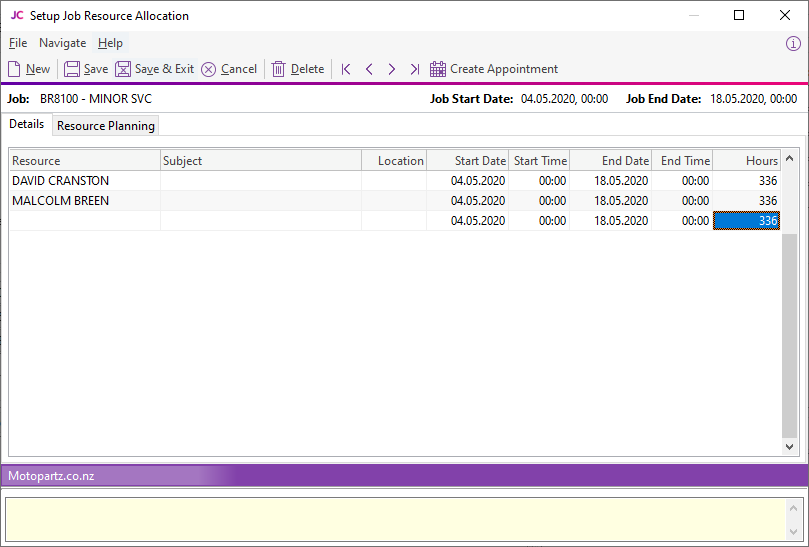Image resolution: width=809 pixels, height=547 pixels.
Task: Click the New record toolbar icon
Action: click(15, 69)
